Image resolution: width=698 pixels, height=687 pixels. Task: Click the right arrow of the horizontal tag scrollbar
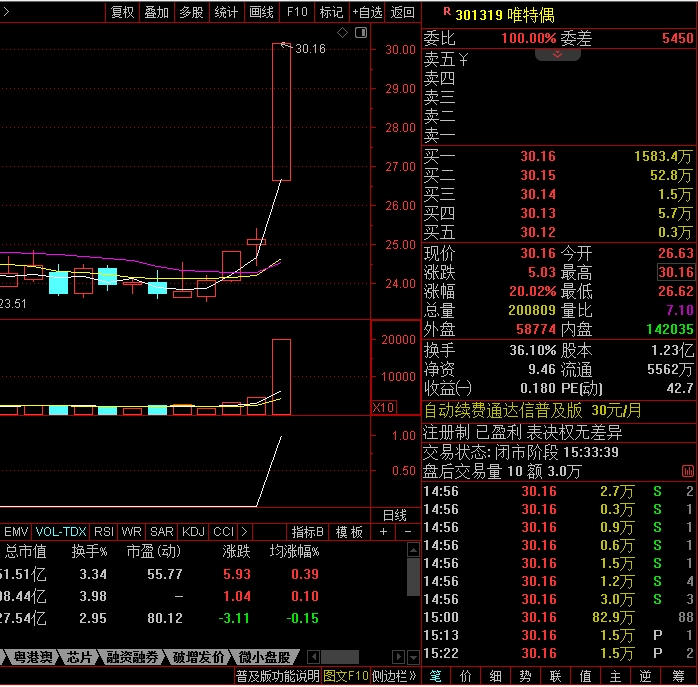pos(398,657)
